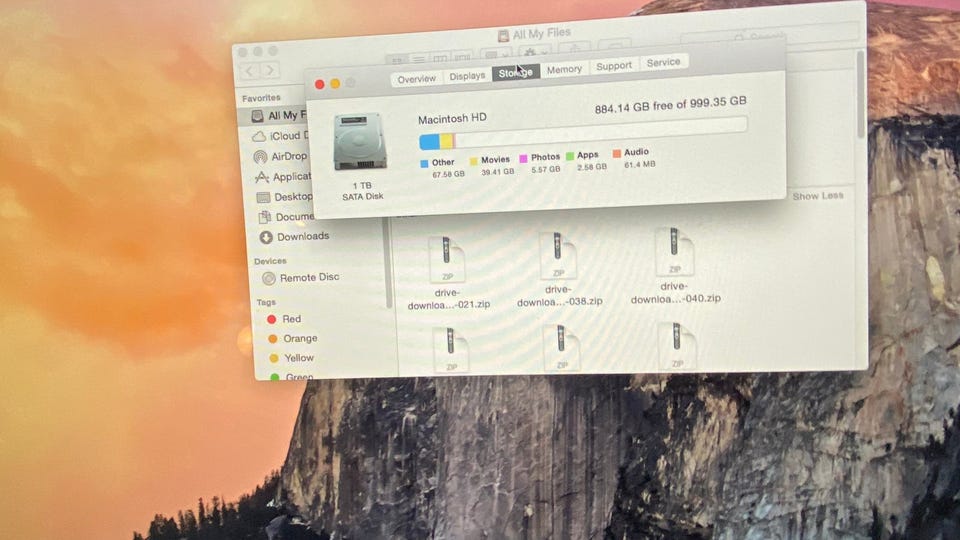Select drive-downloa...-038.zip file
This screenshot has width=960, height=540.
tap(559, 269)
